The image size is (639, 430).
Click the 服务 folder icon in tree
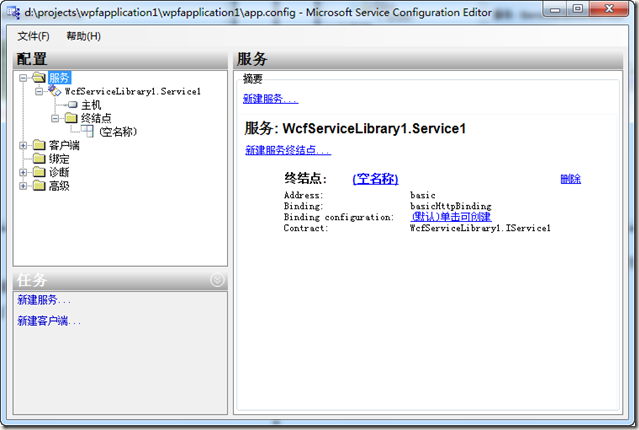click(x=39, y=77)
